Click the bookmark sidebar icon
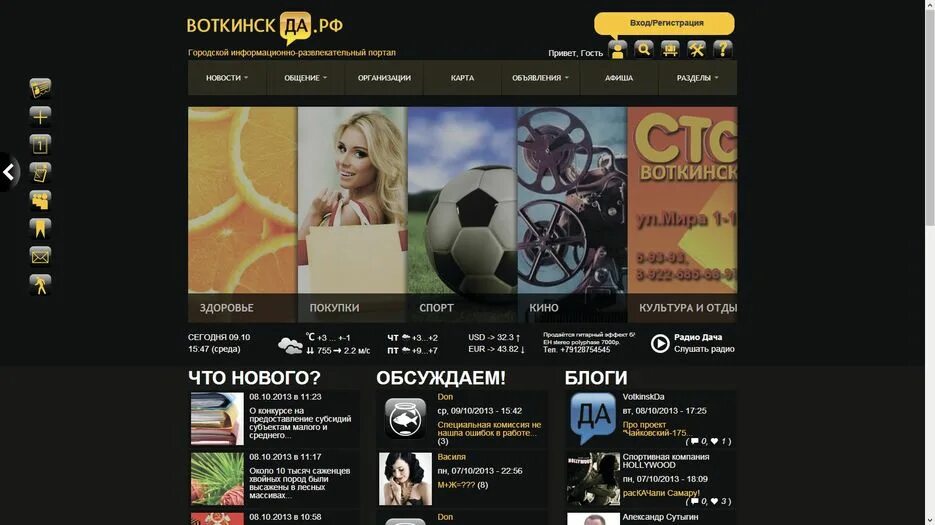 (x=41, y=228)
